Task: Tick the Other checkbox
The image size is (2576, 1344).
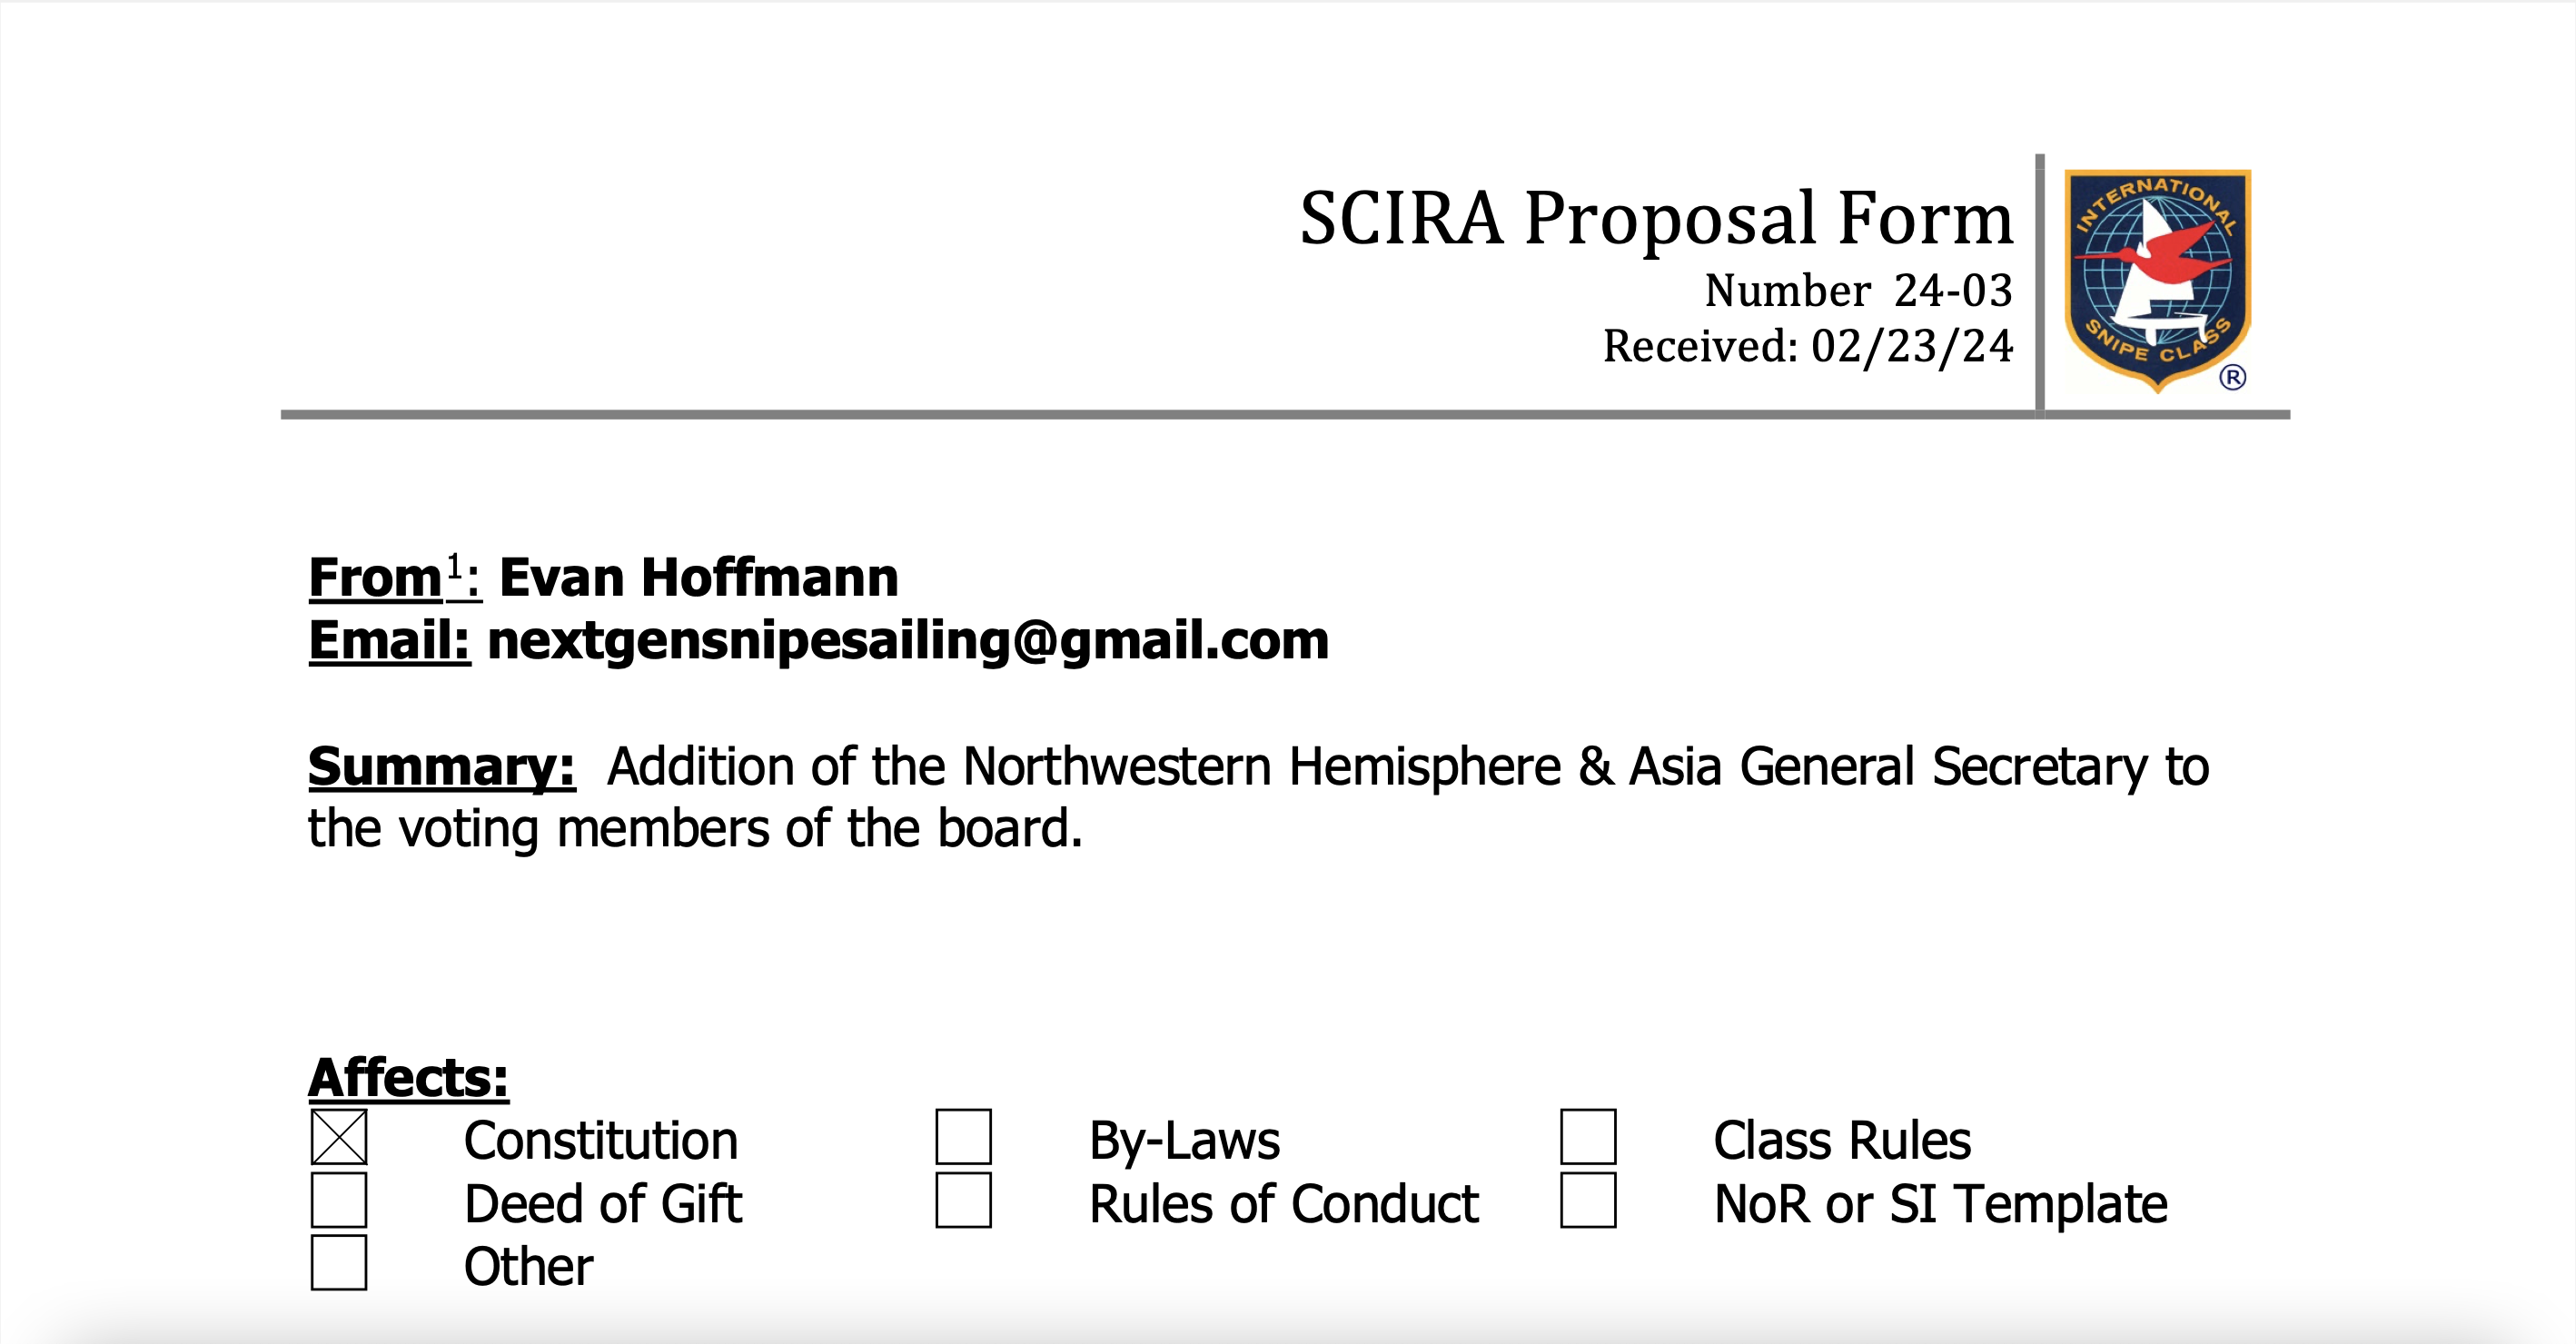Action: tap(339, 1263)
